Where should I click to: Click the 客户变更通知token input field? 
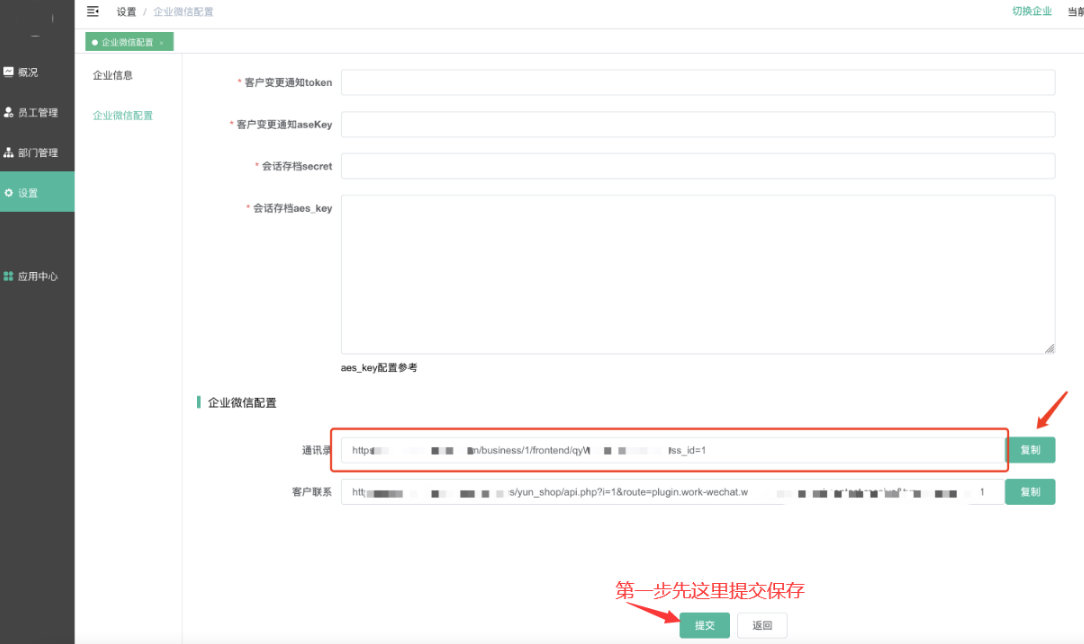tap(697, 82)
